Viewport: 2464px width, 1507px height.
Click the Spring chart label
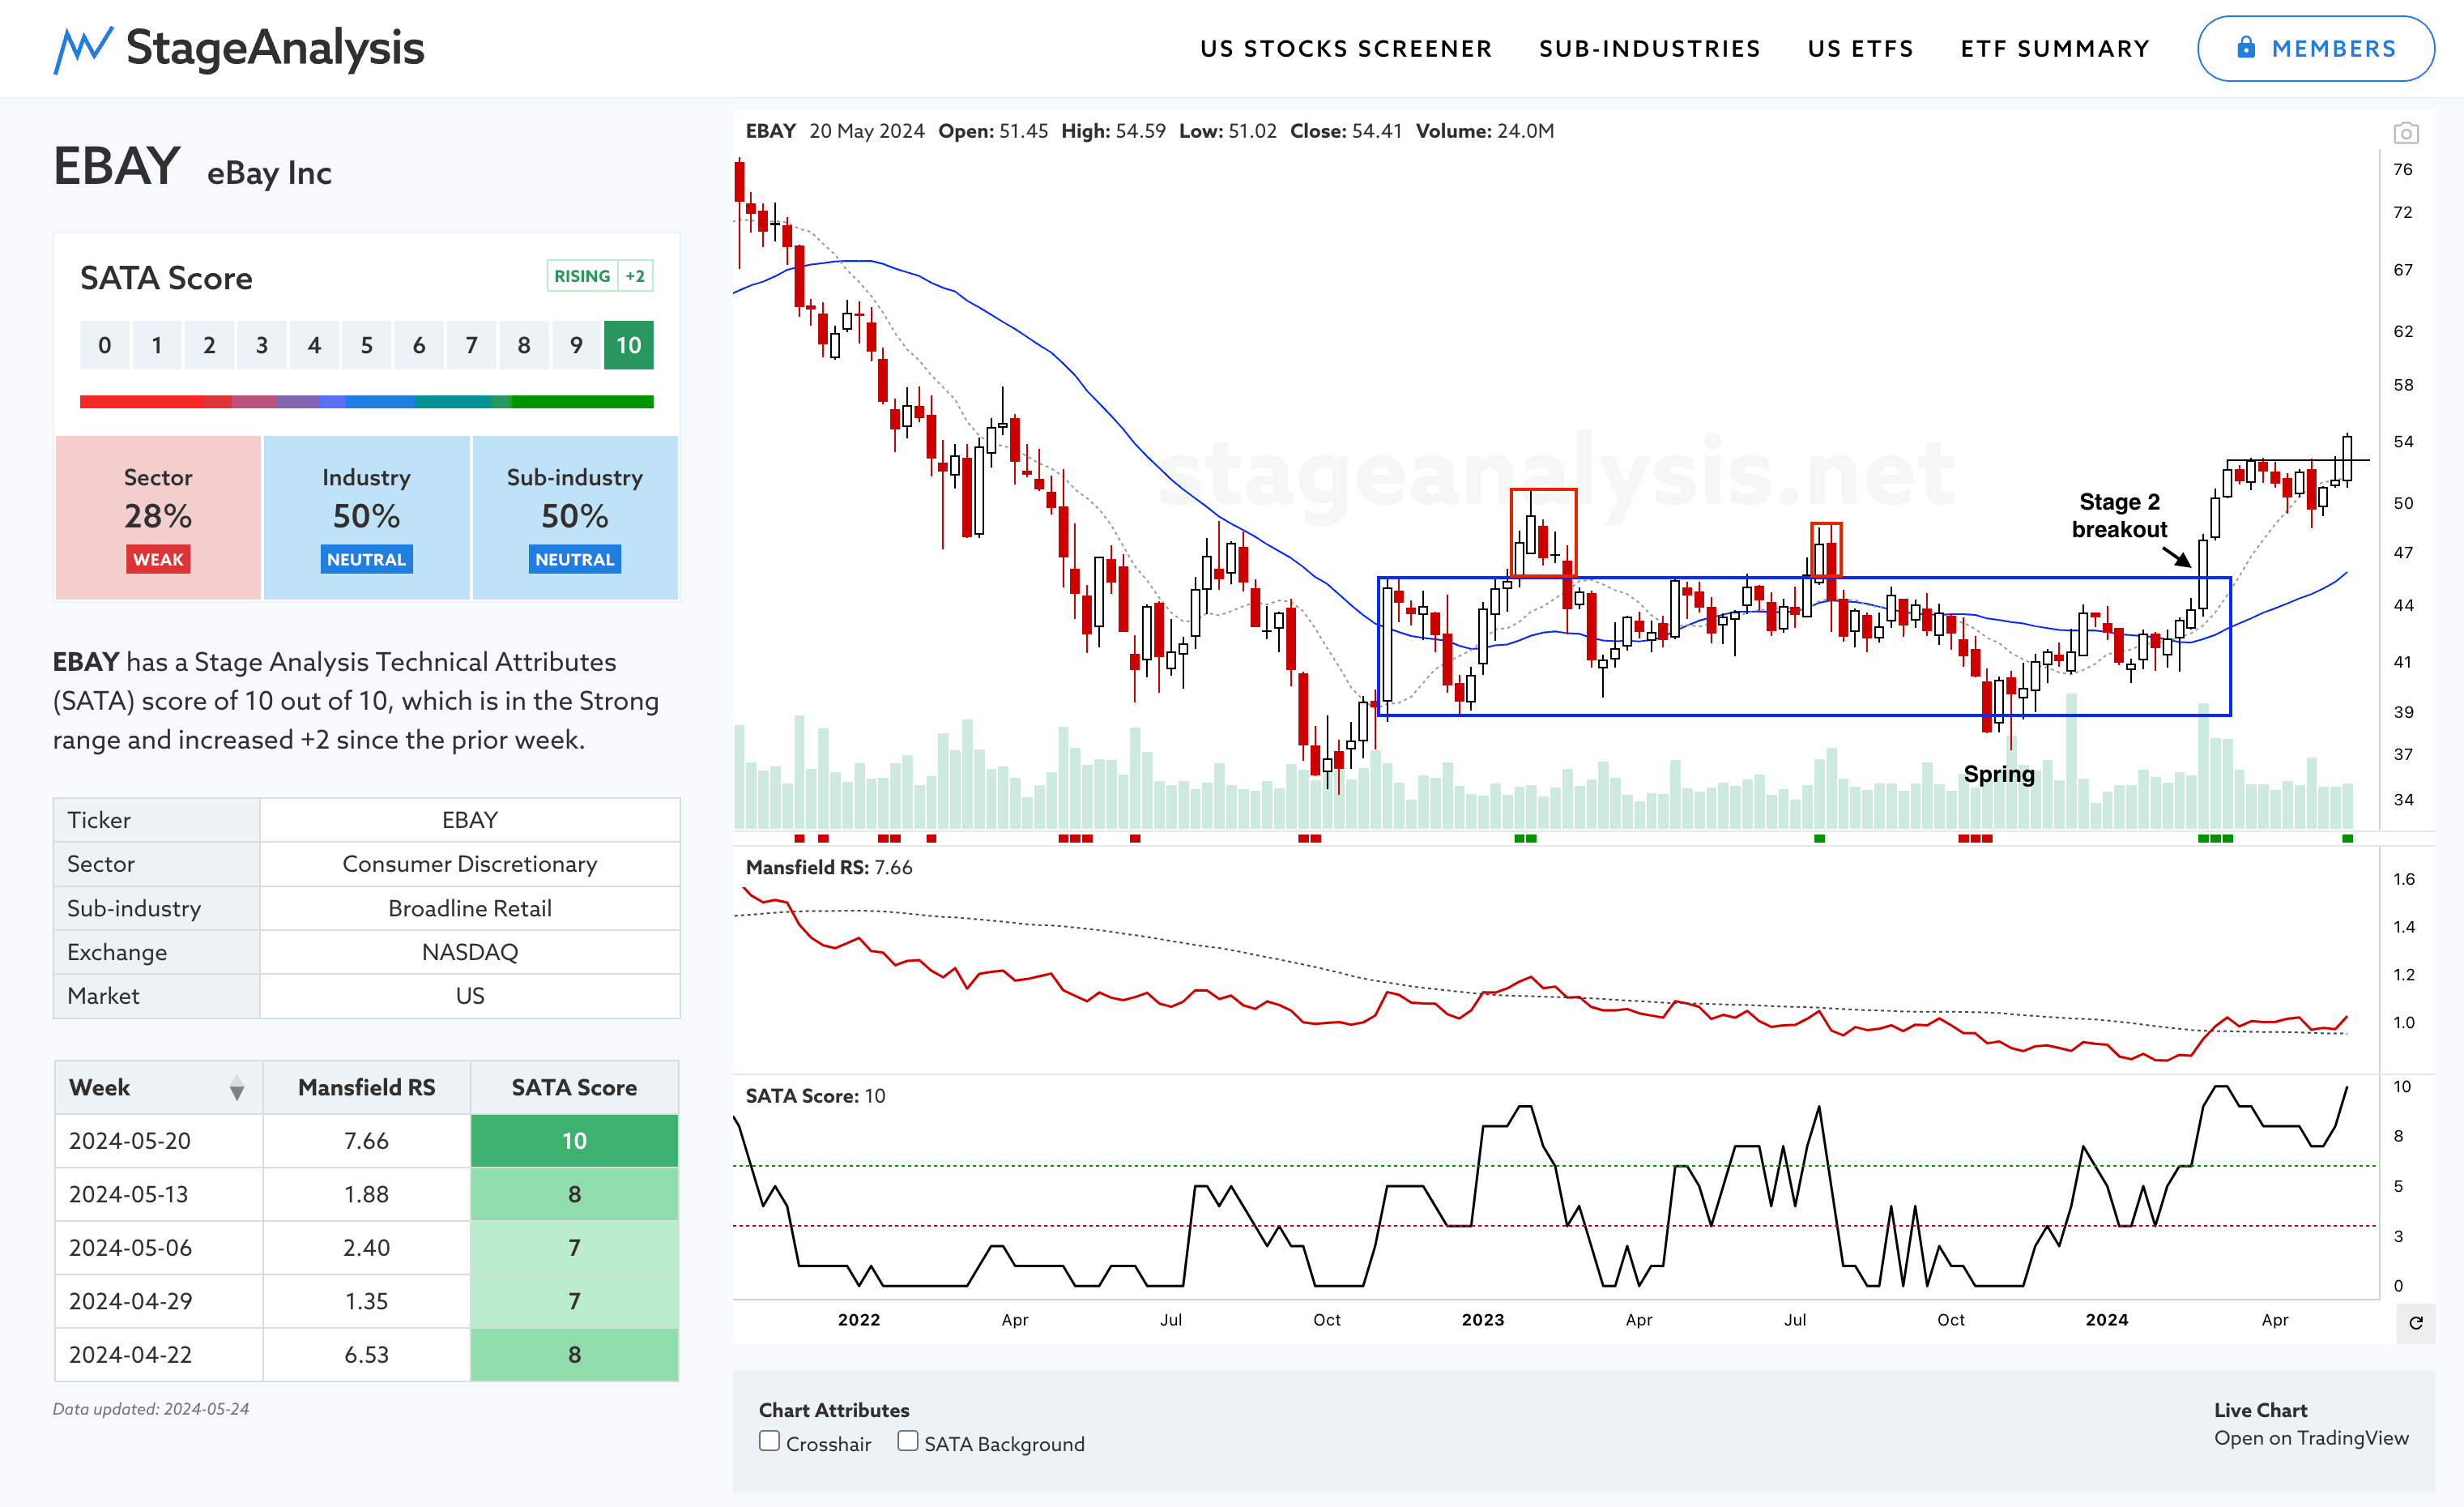(x=1999, y=774)
